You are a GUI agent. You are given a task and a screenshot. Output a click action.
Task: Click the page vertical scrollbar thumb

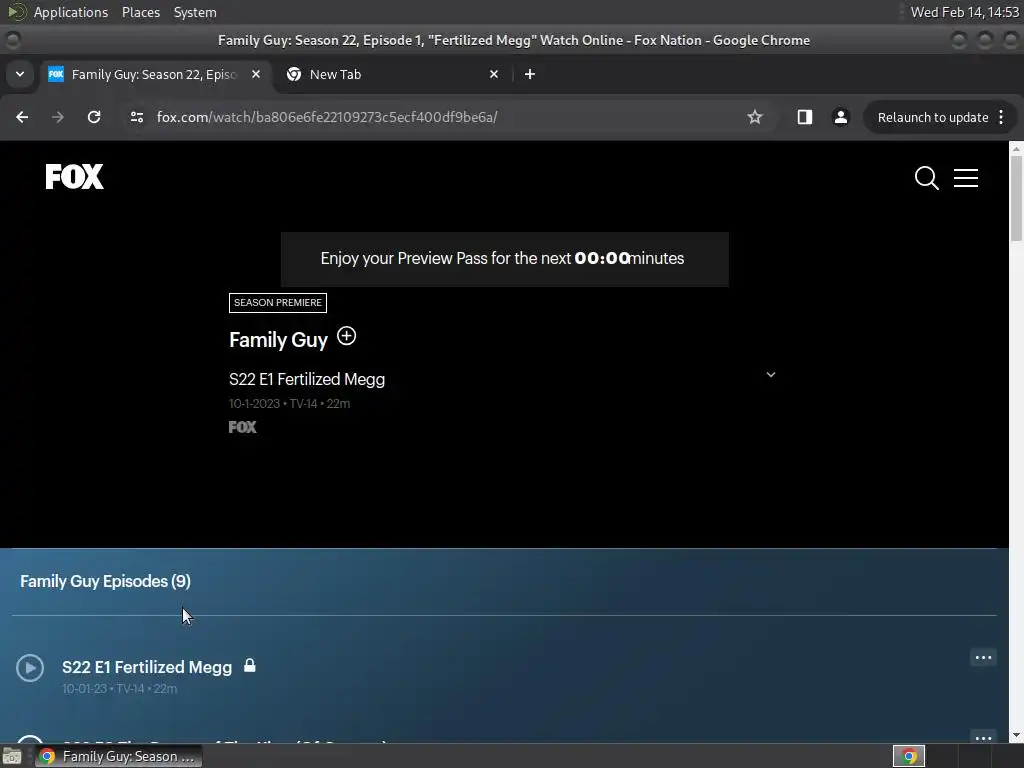coord(1016,199)
